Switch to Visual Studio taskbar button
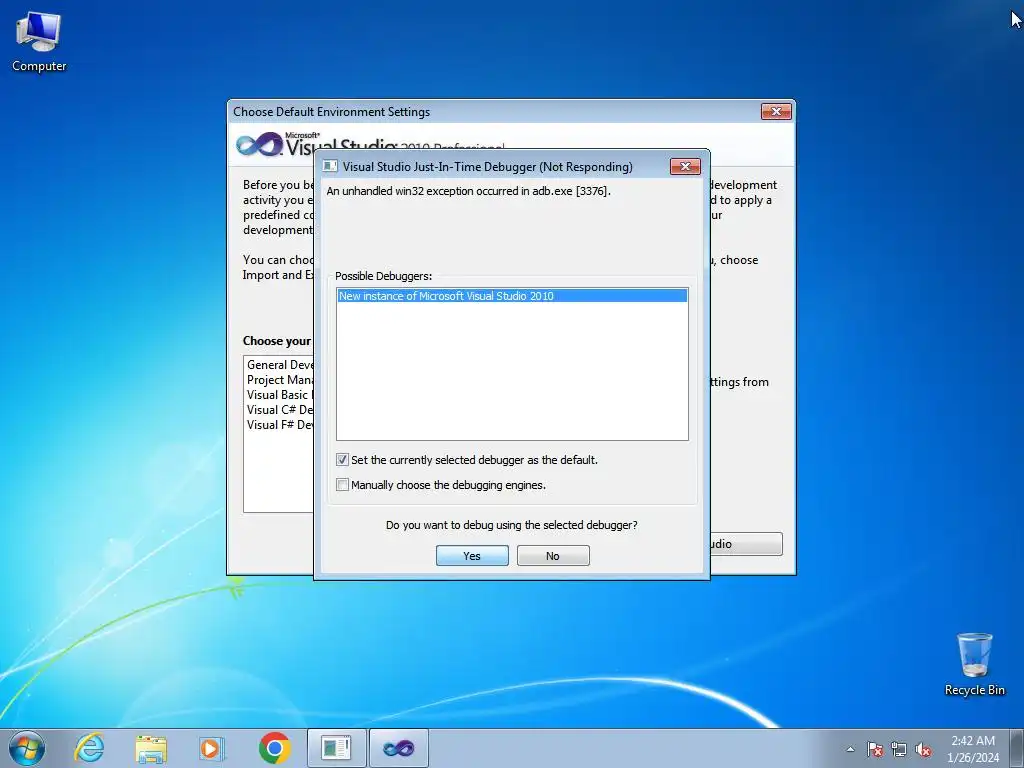 tap(399, 748)
